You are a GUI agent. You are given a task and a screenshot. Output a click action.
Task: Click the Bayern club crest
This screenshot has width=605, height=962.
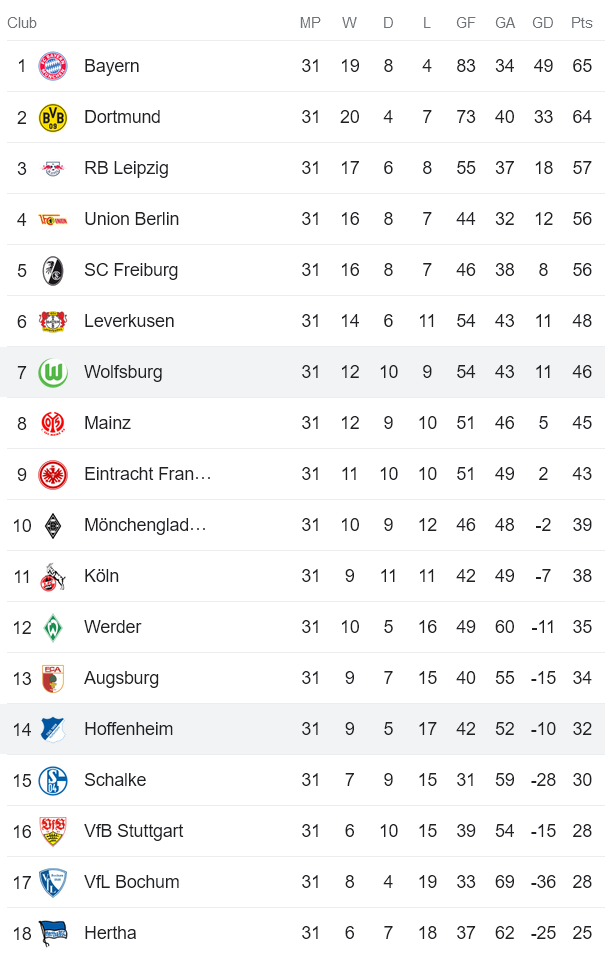(54, 66)
